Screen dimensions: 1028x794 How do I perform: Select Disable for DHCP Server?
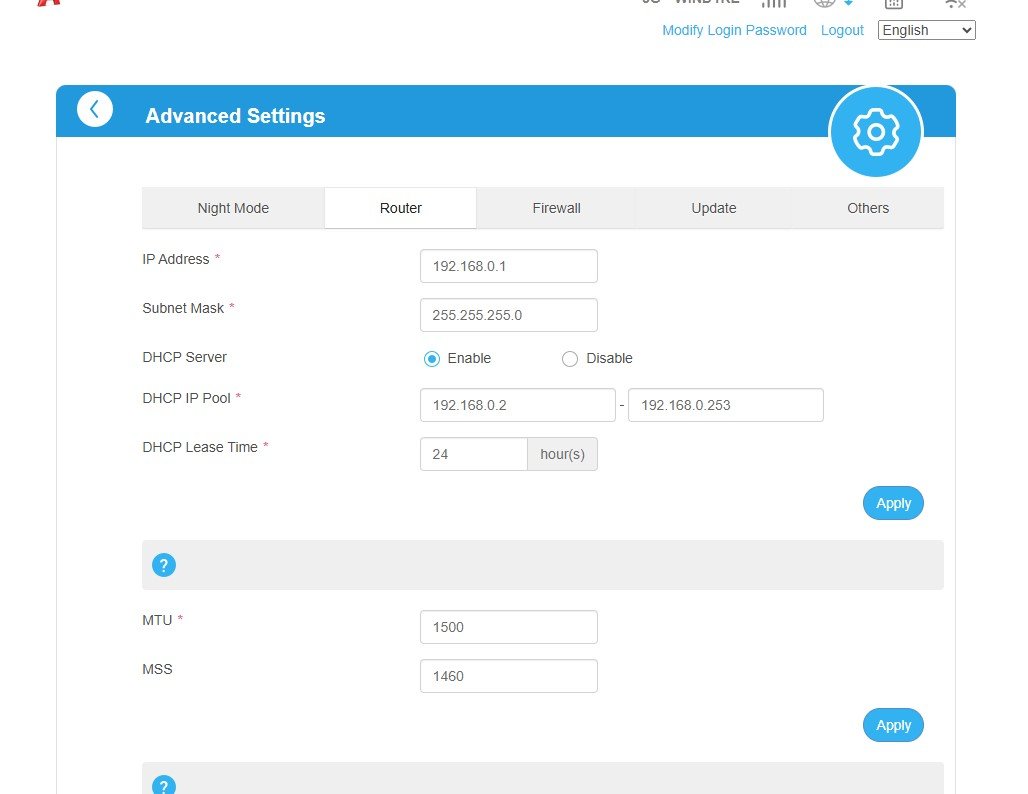[x=570, y=359]
